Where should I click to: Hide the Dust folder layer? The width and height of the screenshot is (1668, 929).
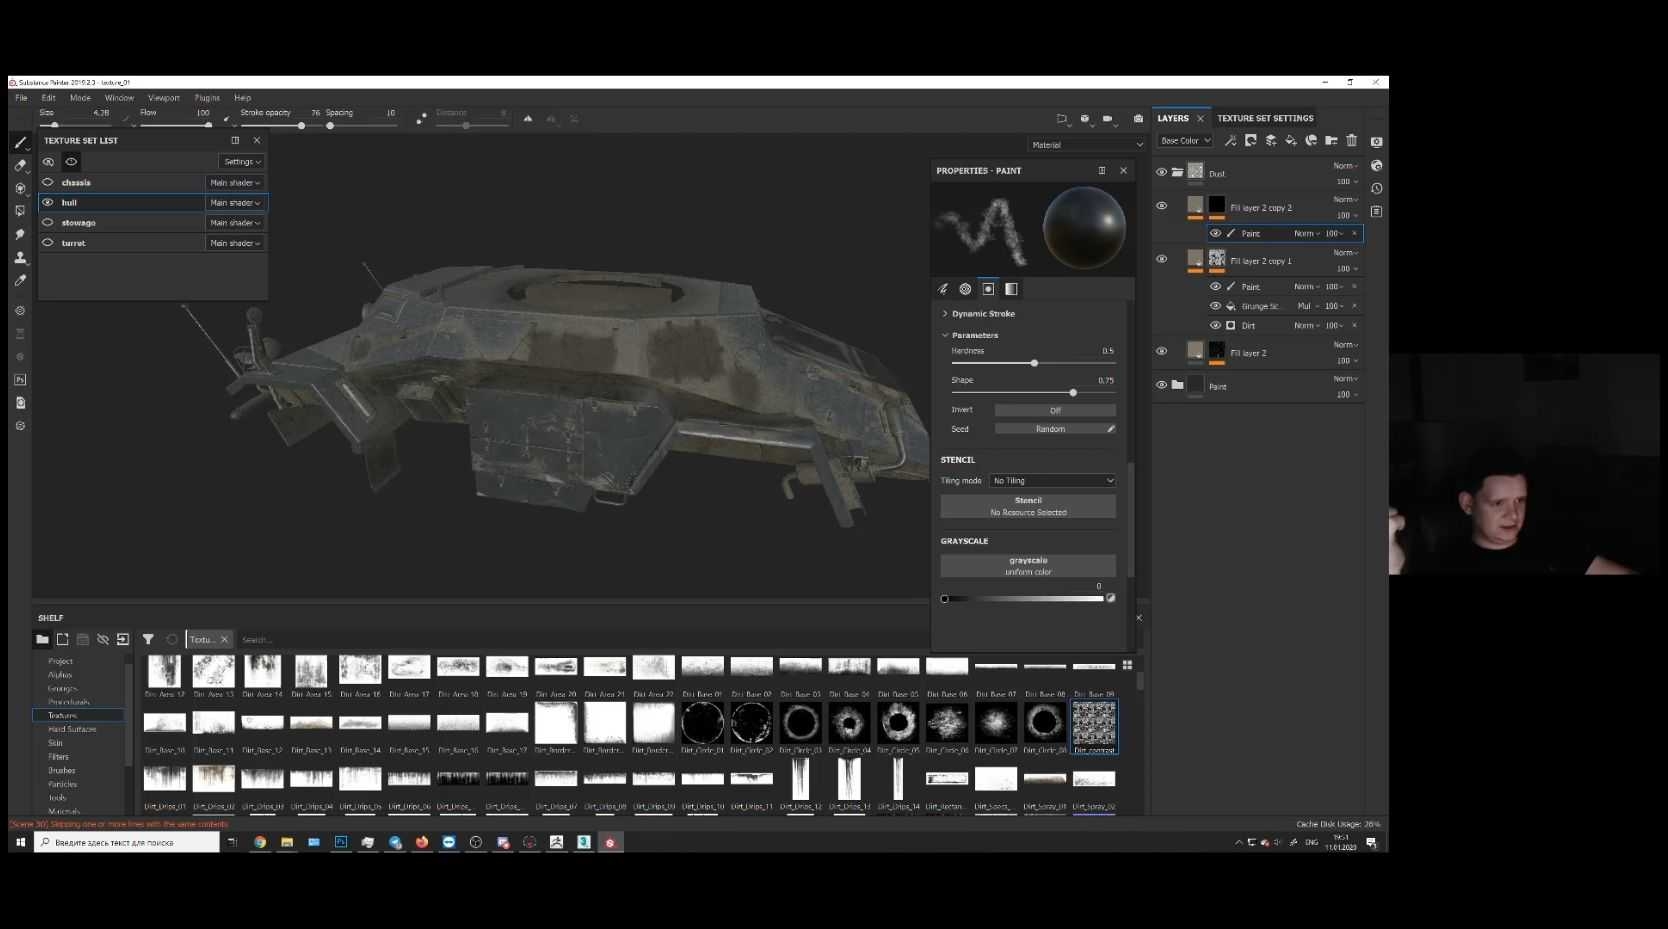(x=1162, y=172)
